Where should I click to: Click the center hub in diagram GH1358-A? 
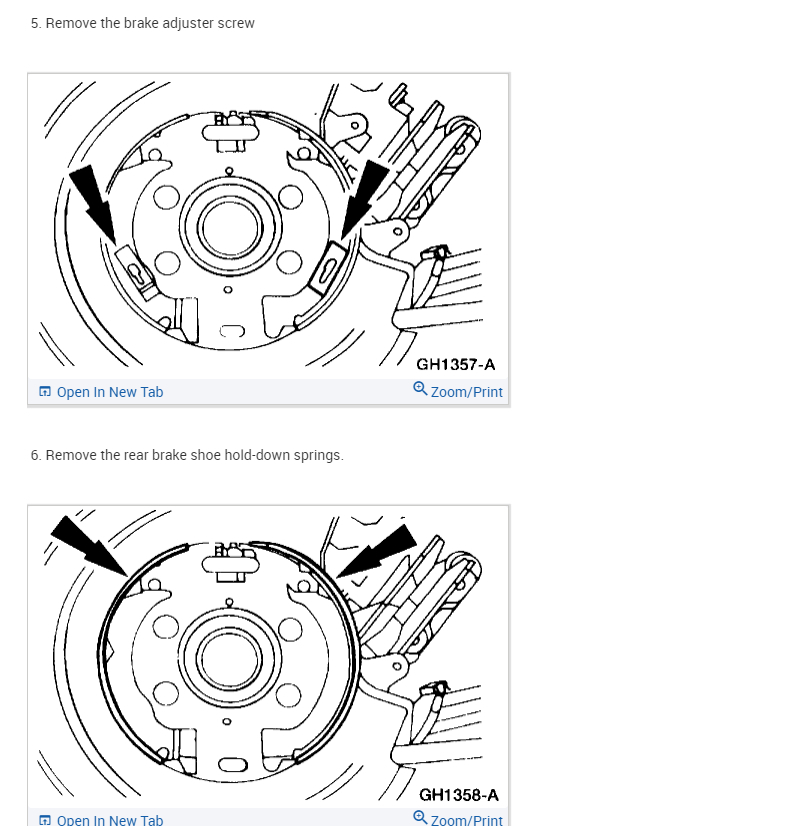coord(230,659)
